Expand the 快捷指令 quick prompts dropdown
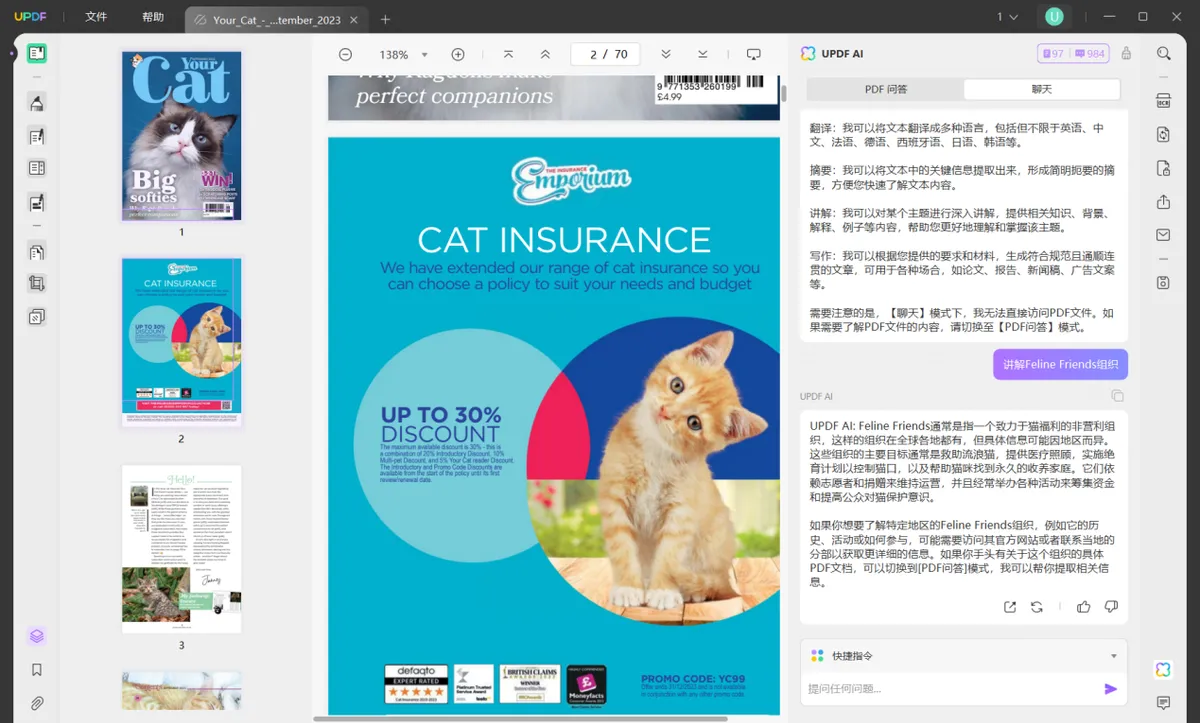1200x723 pixels. tap(1114, 656)
